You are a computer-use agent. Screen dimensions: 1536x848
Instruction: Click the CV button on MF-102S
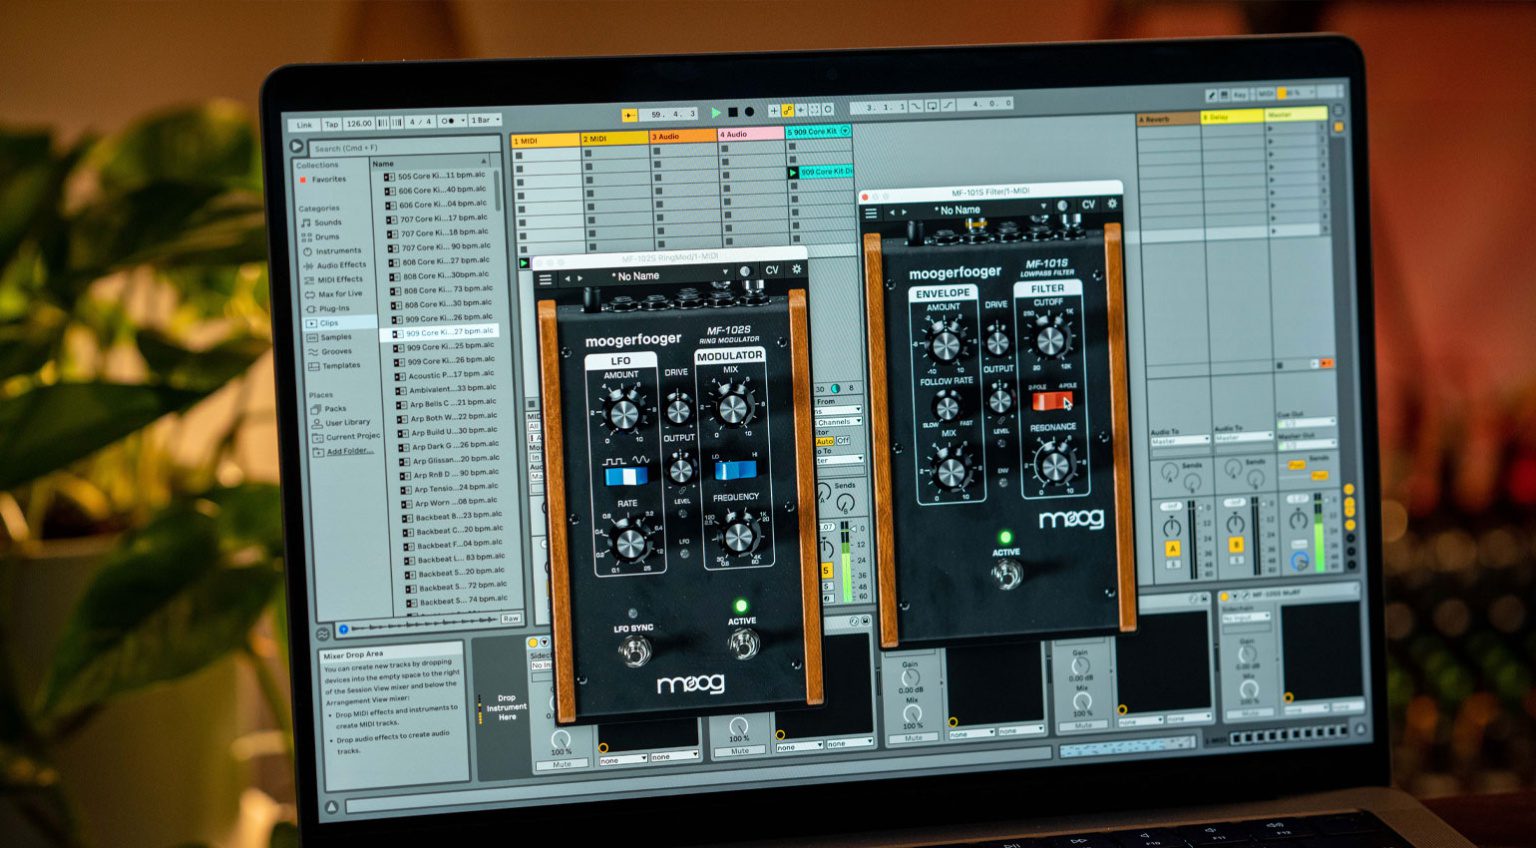(x=771, y=270)
